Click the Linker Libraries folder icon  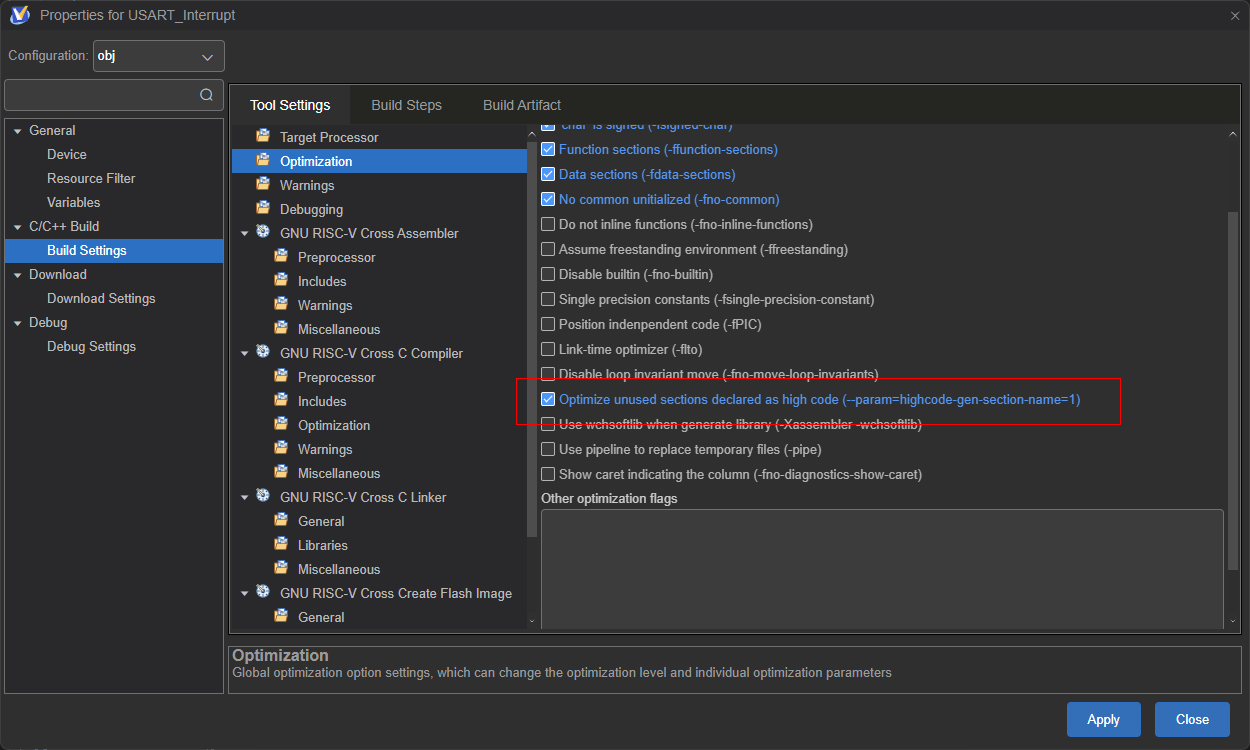[x=281, y=544]
